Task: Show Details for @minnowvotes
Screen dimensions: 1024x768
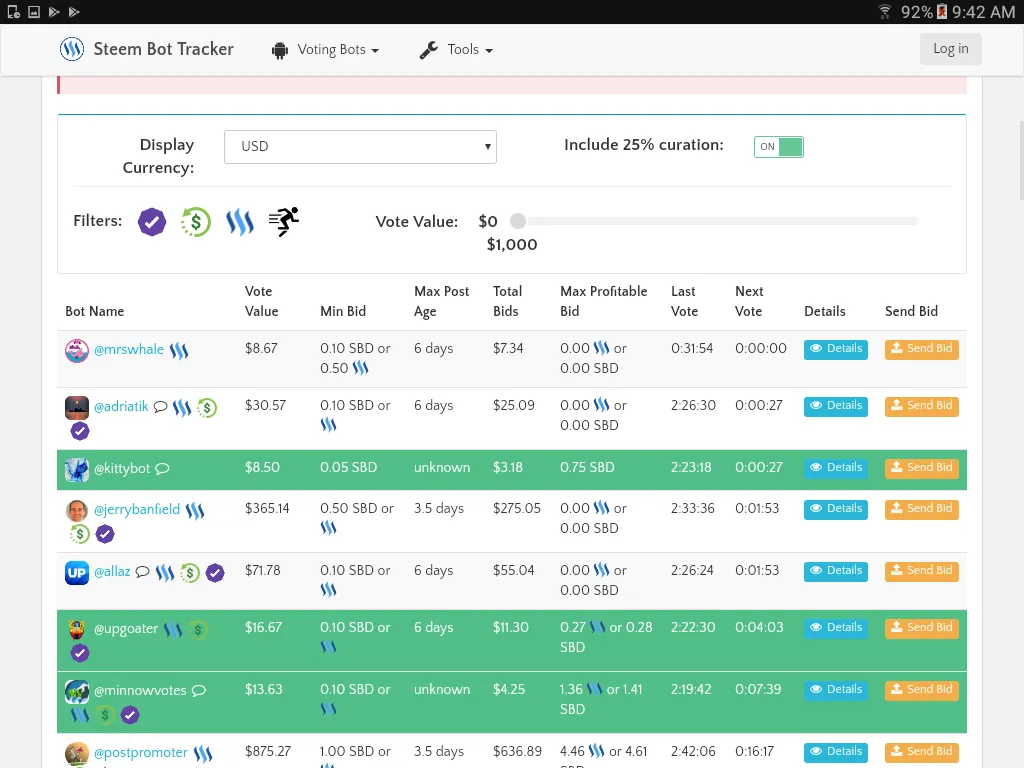Action: (x=835, y=690)
